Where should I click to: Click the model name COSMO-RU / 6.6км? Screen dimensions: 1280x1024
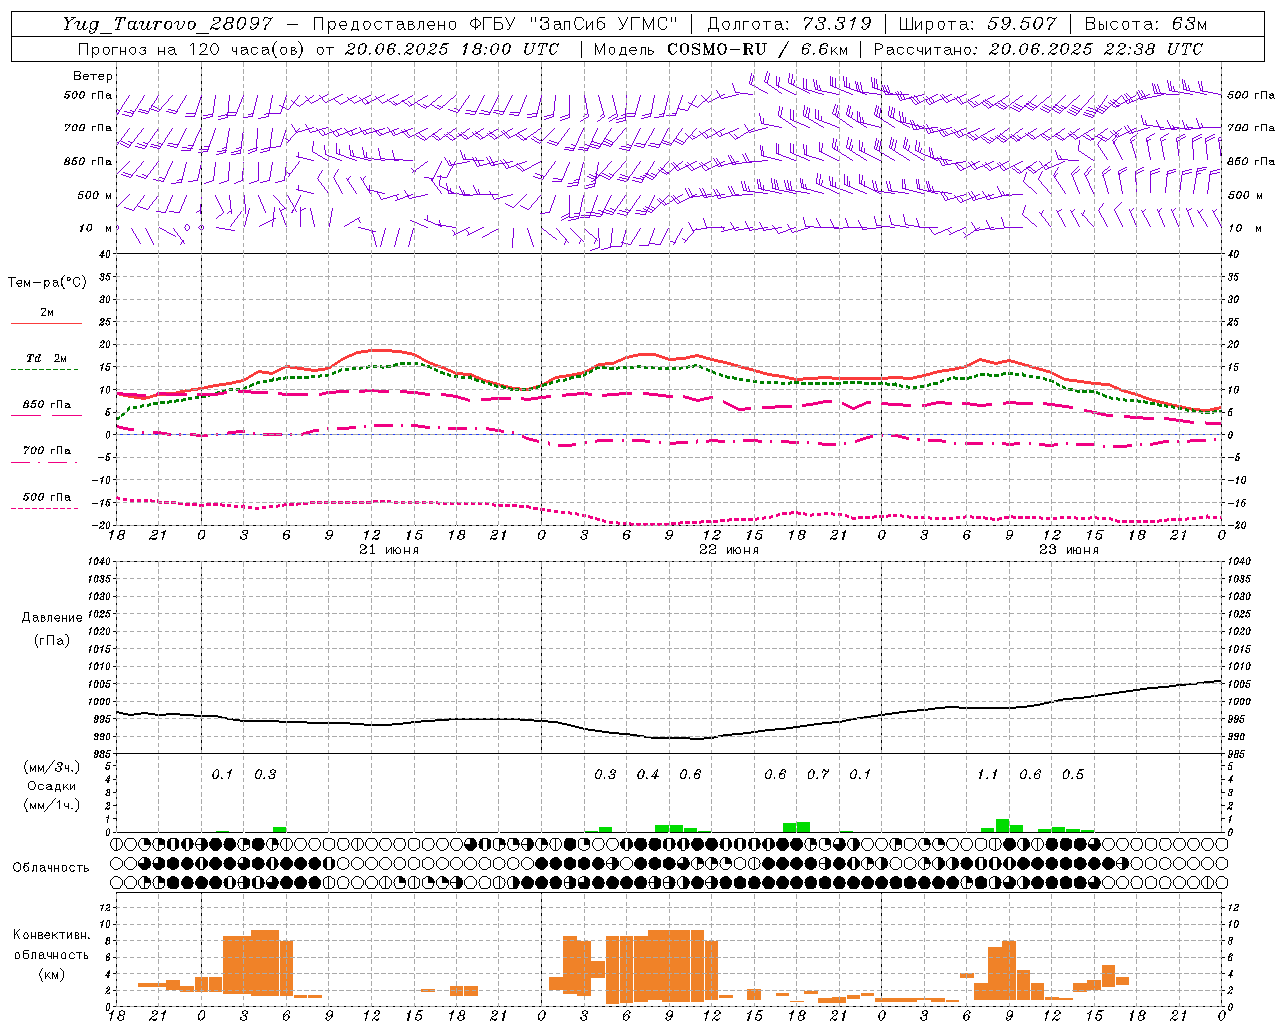tap(758, 49)
